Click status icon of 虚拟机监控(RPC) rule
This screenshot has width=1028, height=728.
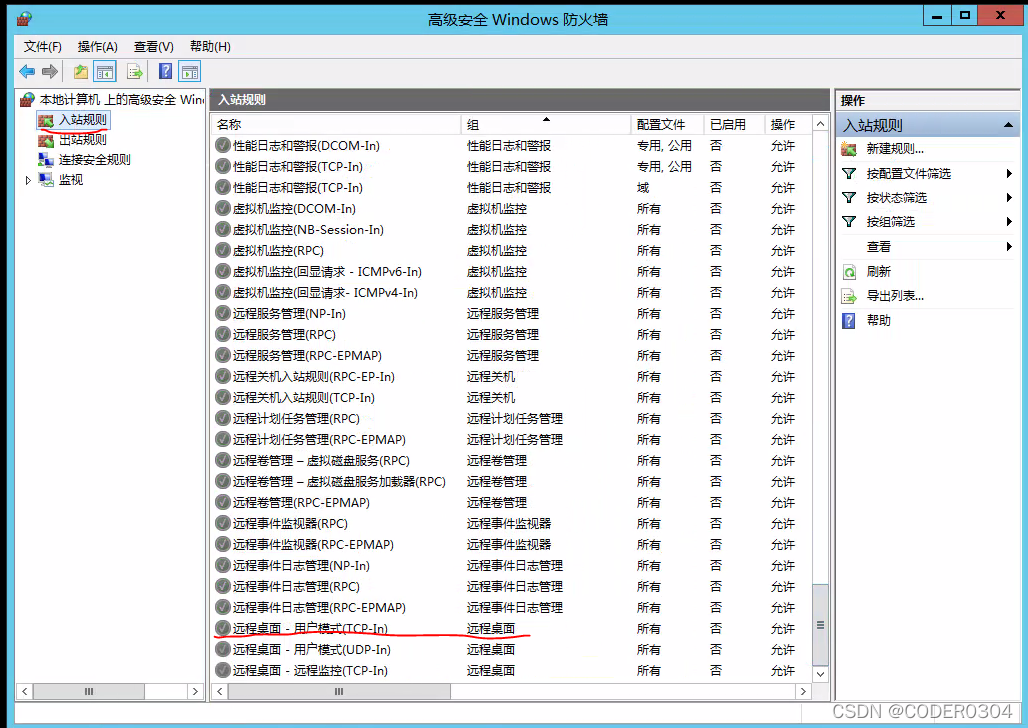tap(223, 251)
